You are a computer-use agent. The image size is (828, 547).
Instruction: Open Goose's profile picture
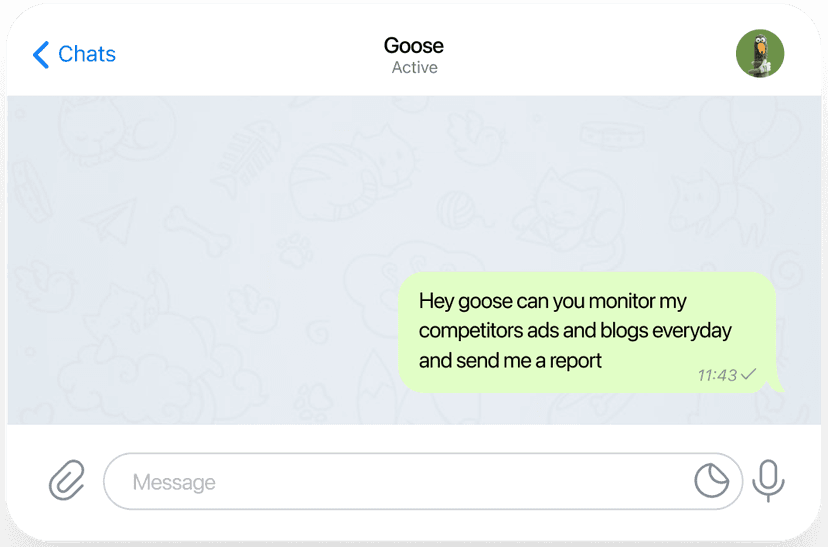(760, 53)
